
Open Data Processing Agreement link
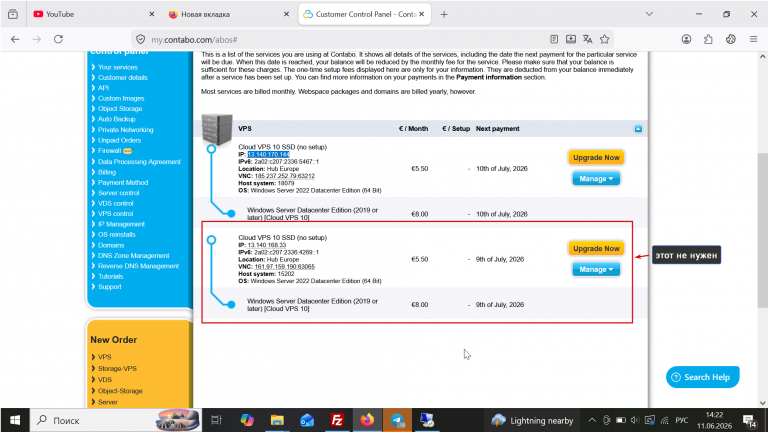(x=139, y=162)
